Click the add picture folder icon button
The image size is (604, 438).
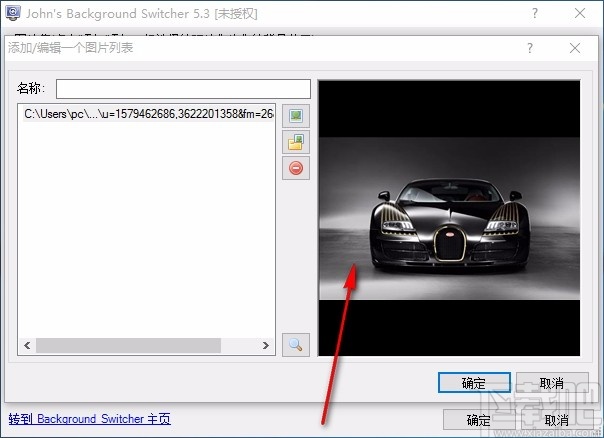295,142
